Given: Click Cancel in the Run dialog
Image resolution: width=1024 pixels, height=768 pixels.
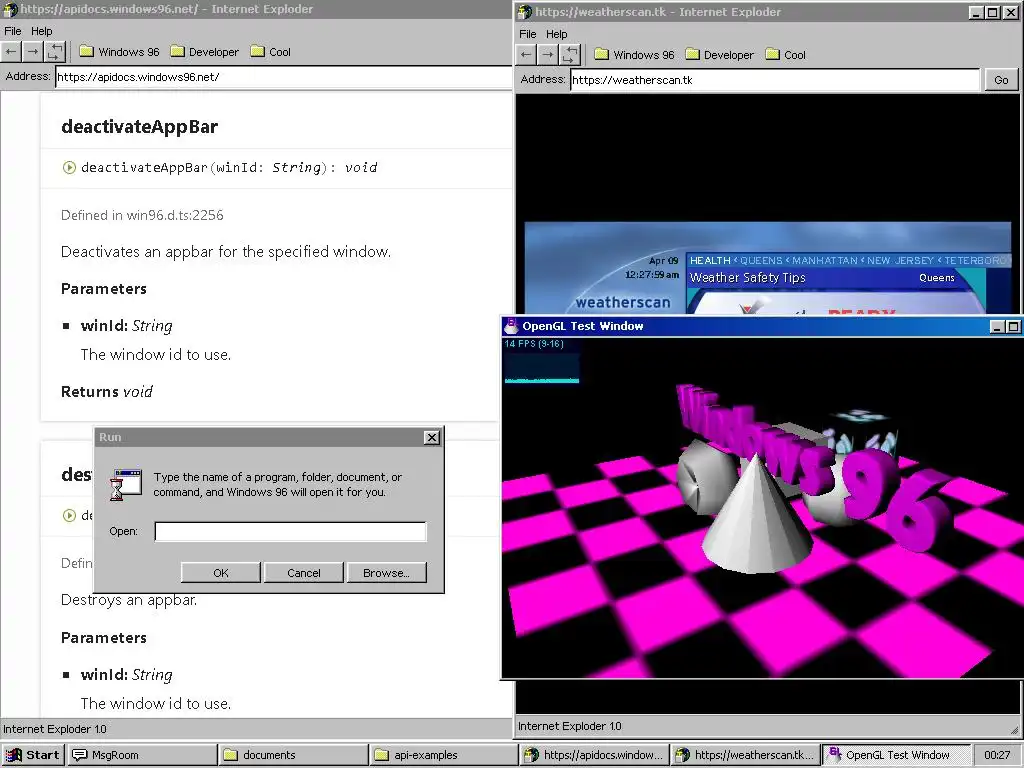Looking at the screenshot, I should click(304, 573).
